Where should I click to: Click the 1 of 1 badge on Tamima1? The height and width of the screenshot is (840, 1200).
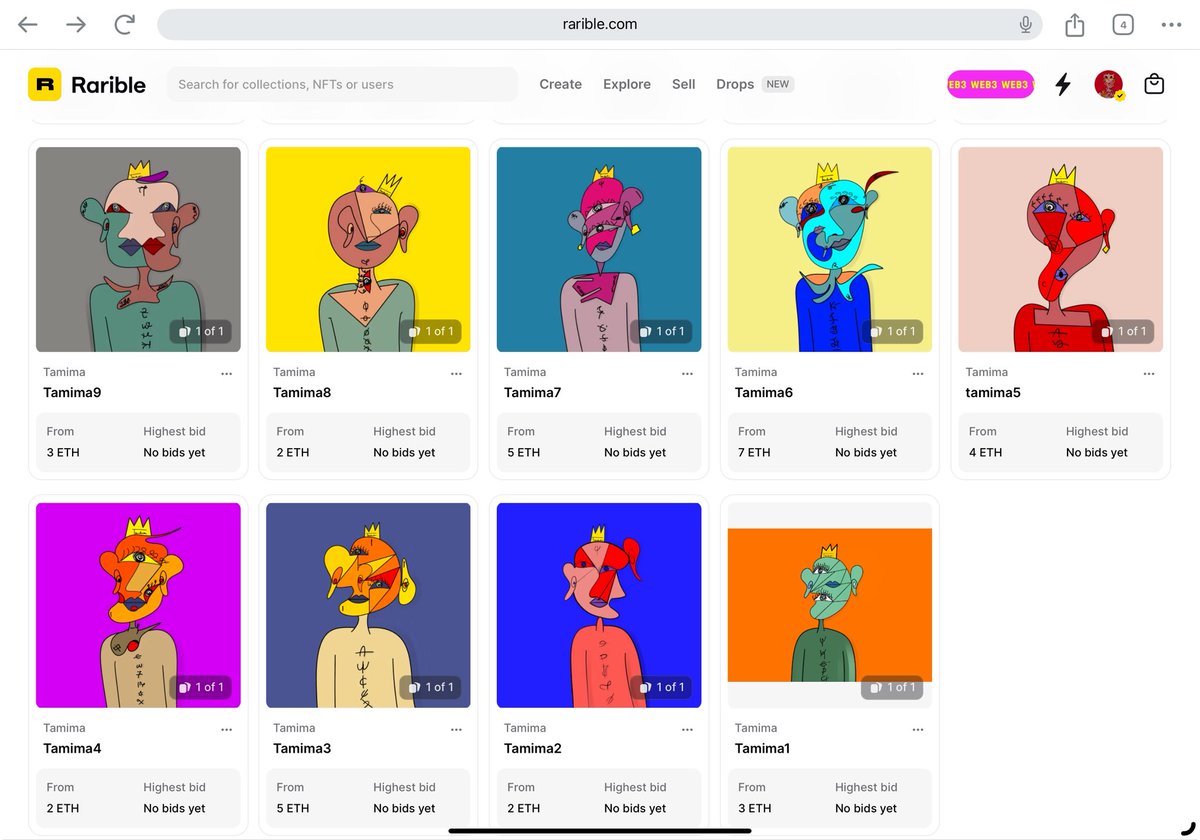click(893, 687)
